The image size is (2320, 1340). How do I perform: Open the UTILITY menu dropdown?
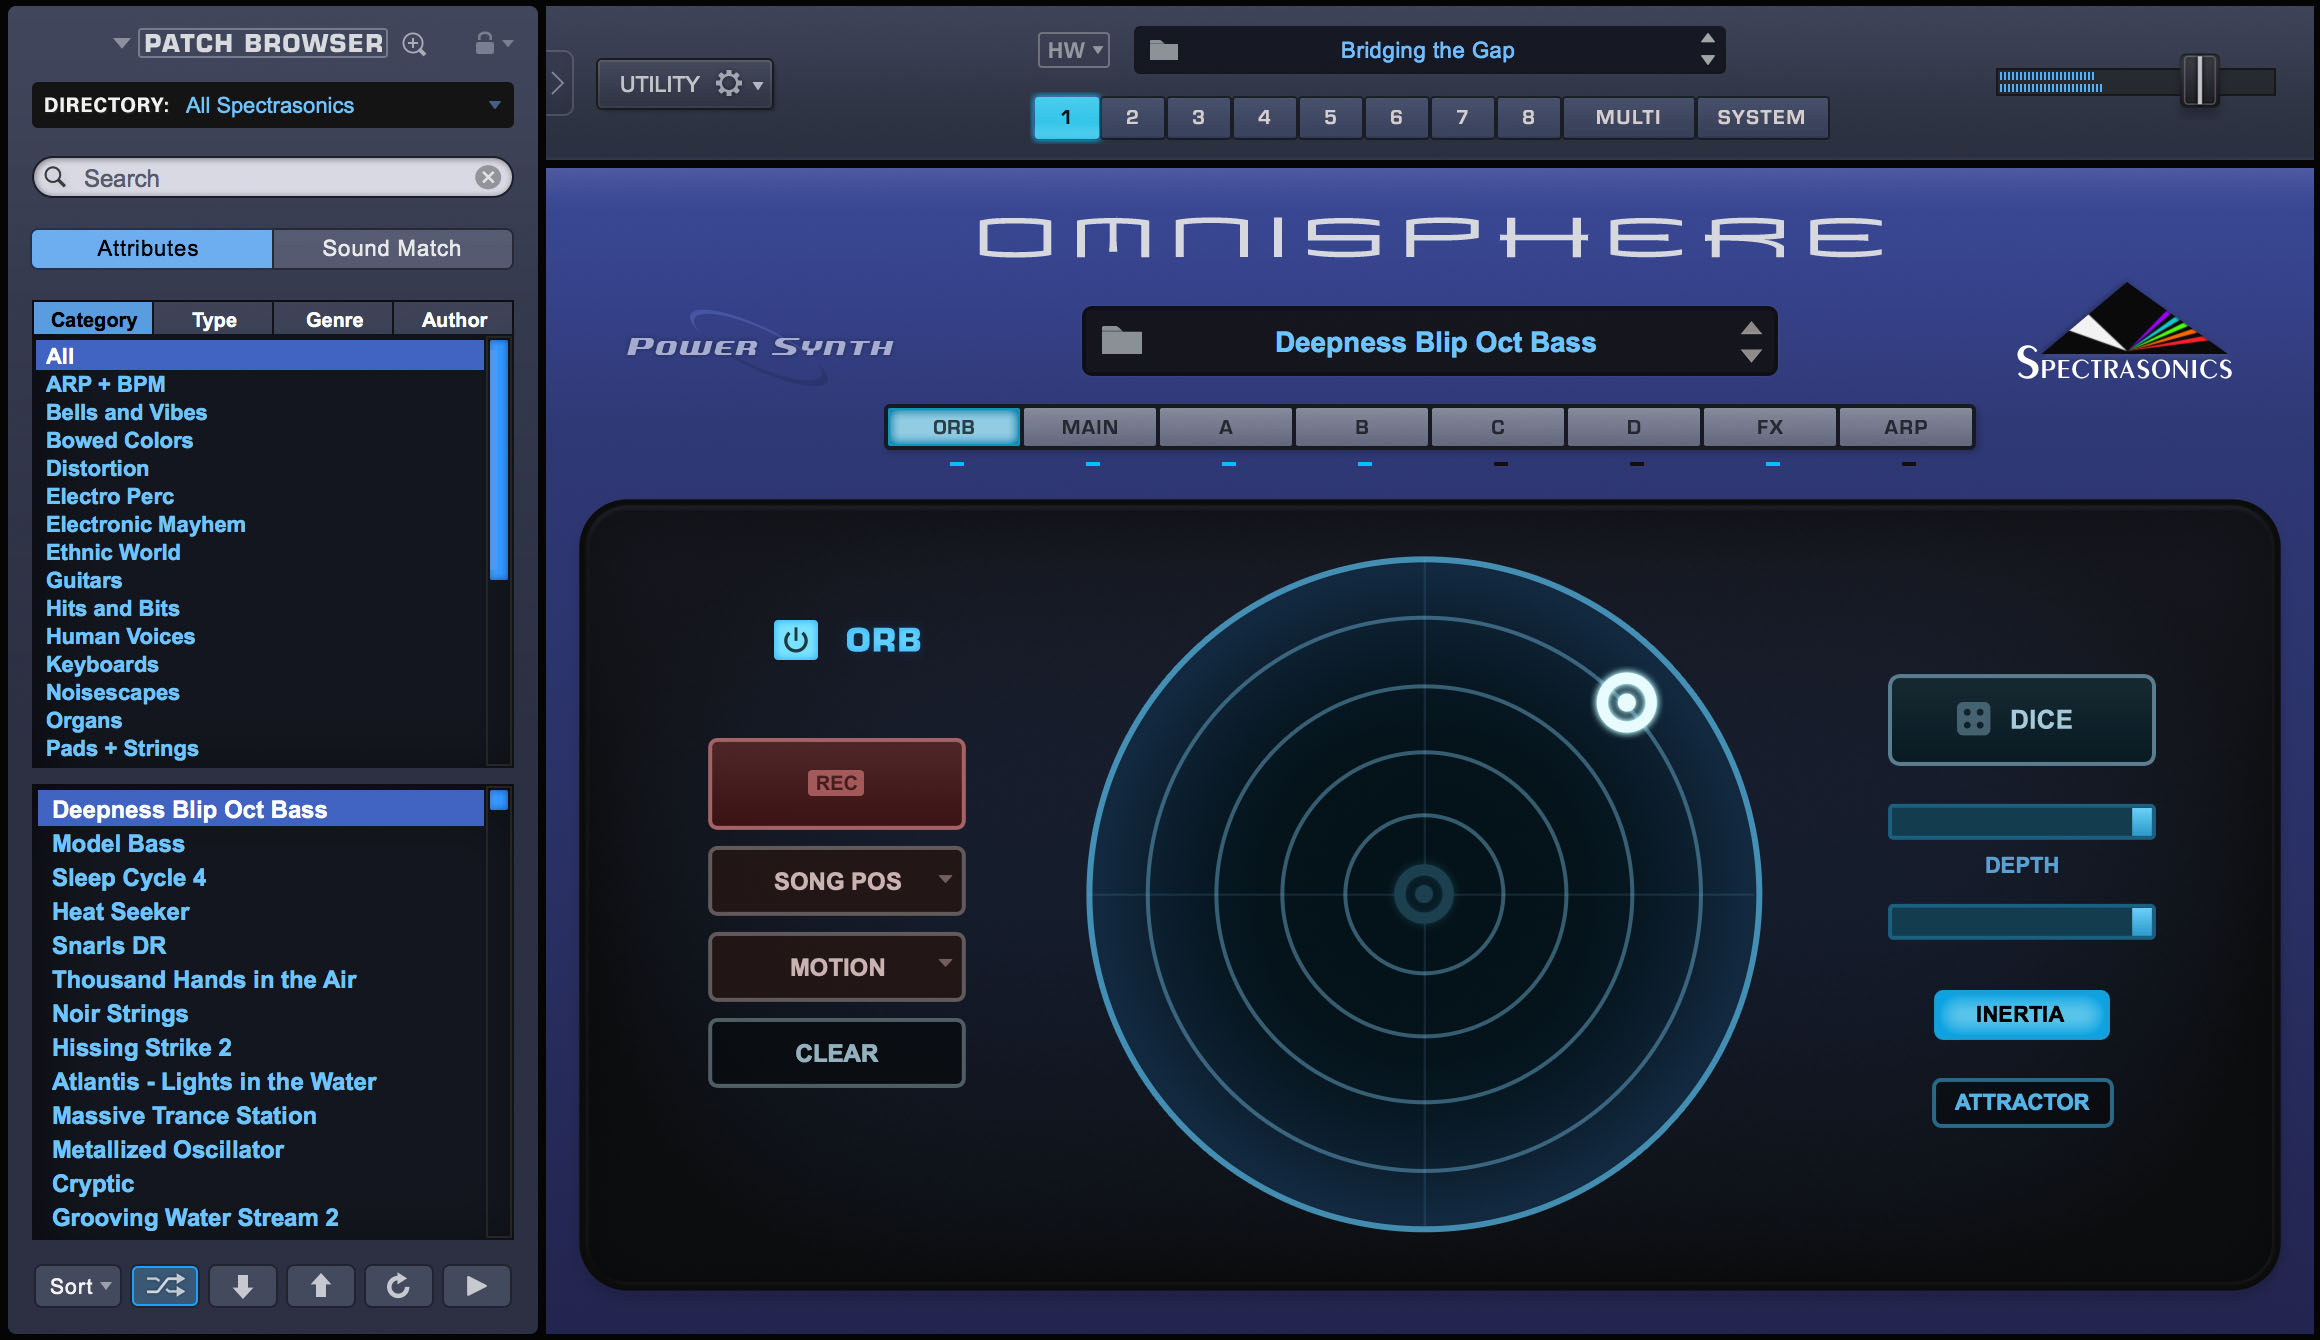click(685, 84)
